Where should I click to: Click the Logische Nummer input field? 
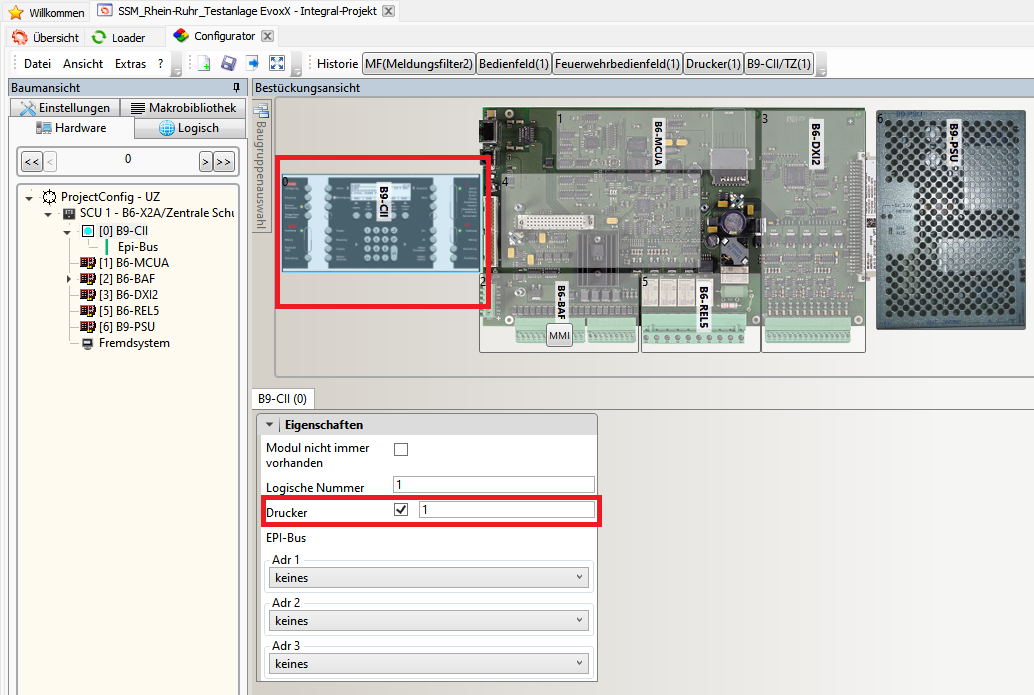[x=494, y=485]
